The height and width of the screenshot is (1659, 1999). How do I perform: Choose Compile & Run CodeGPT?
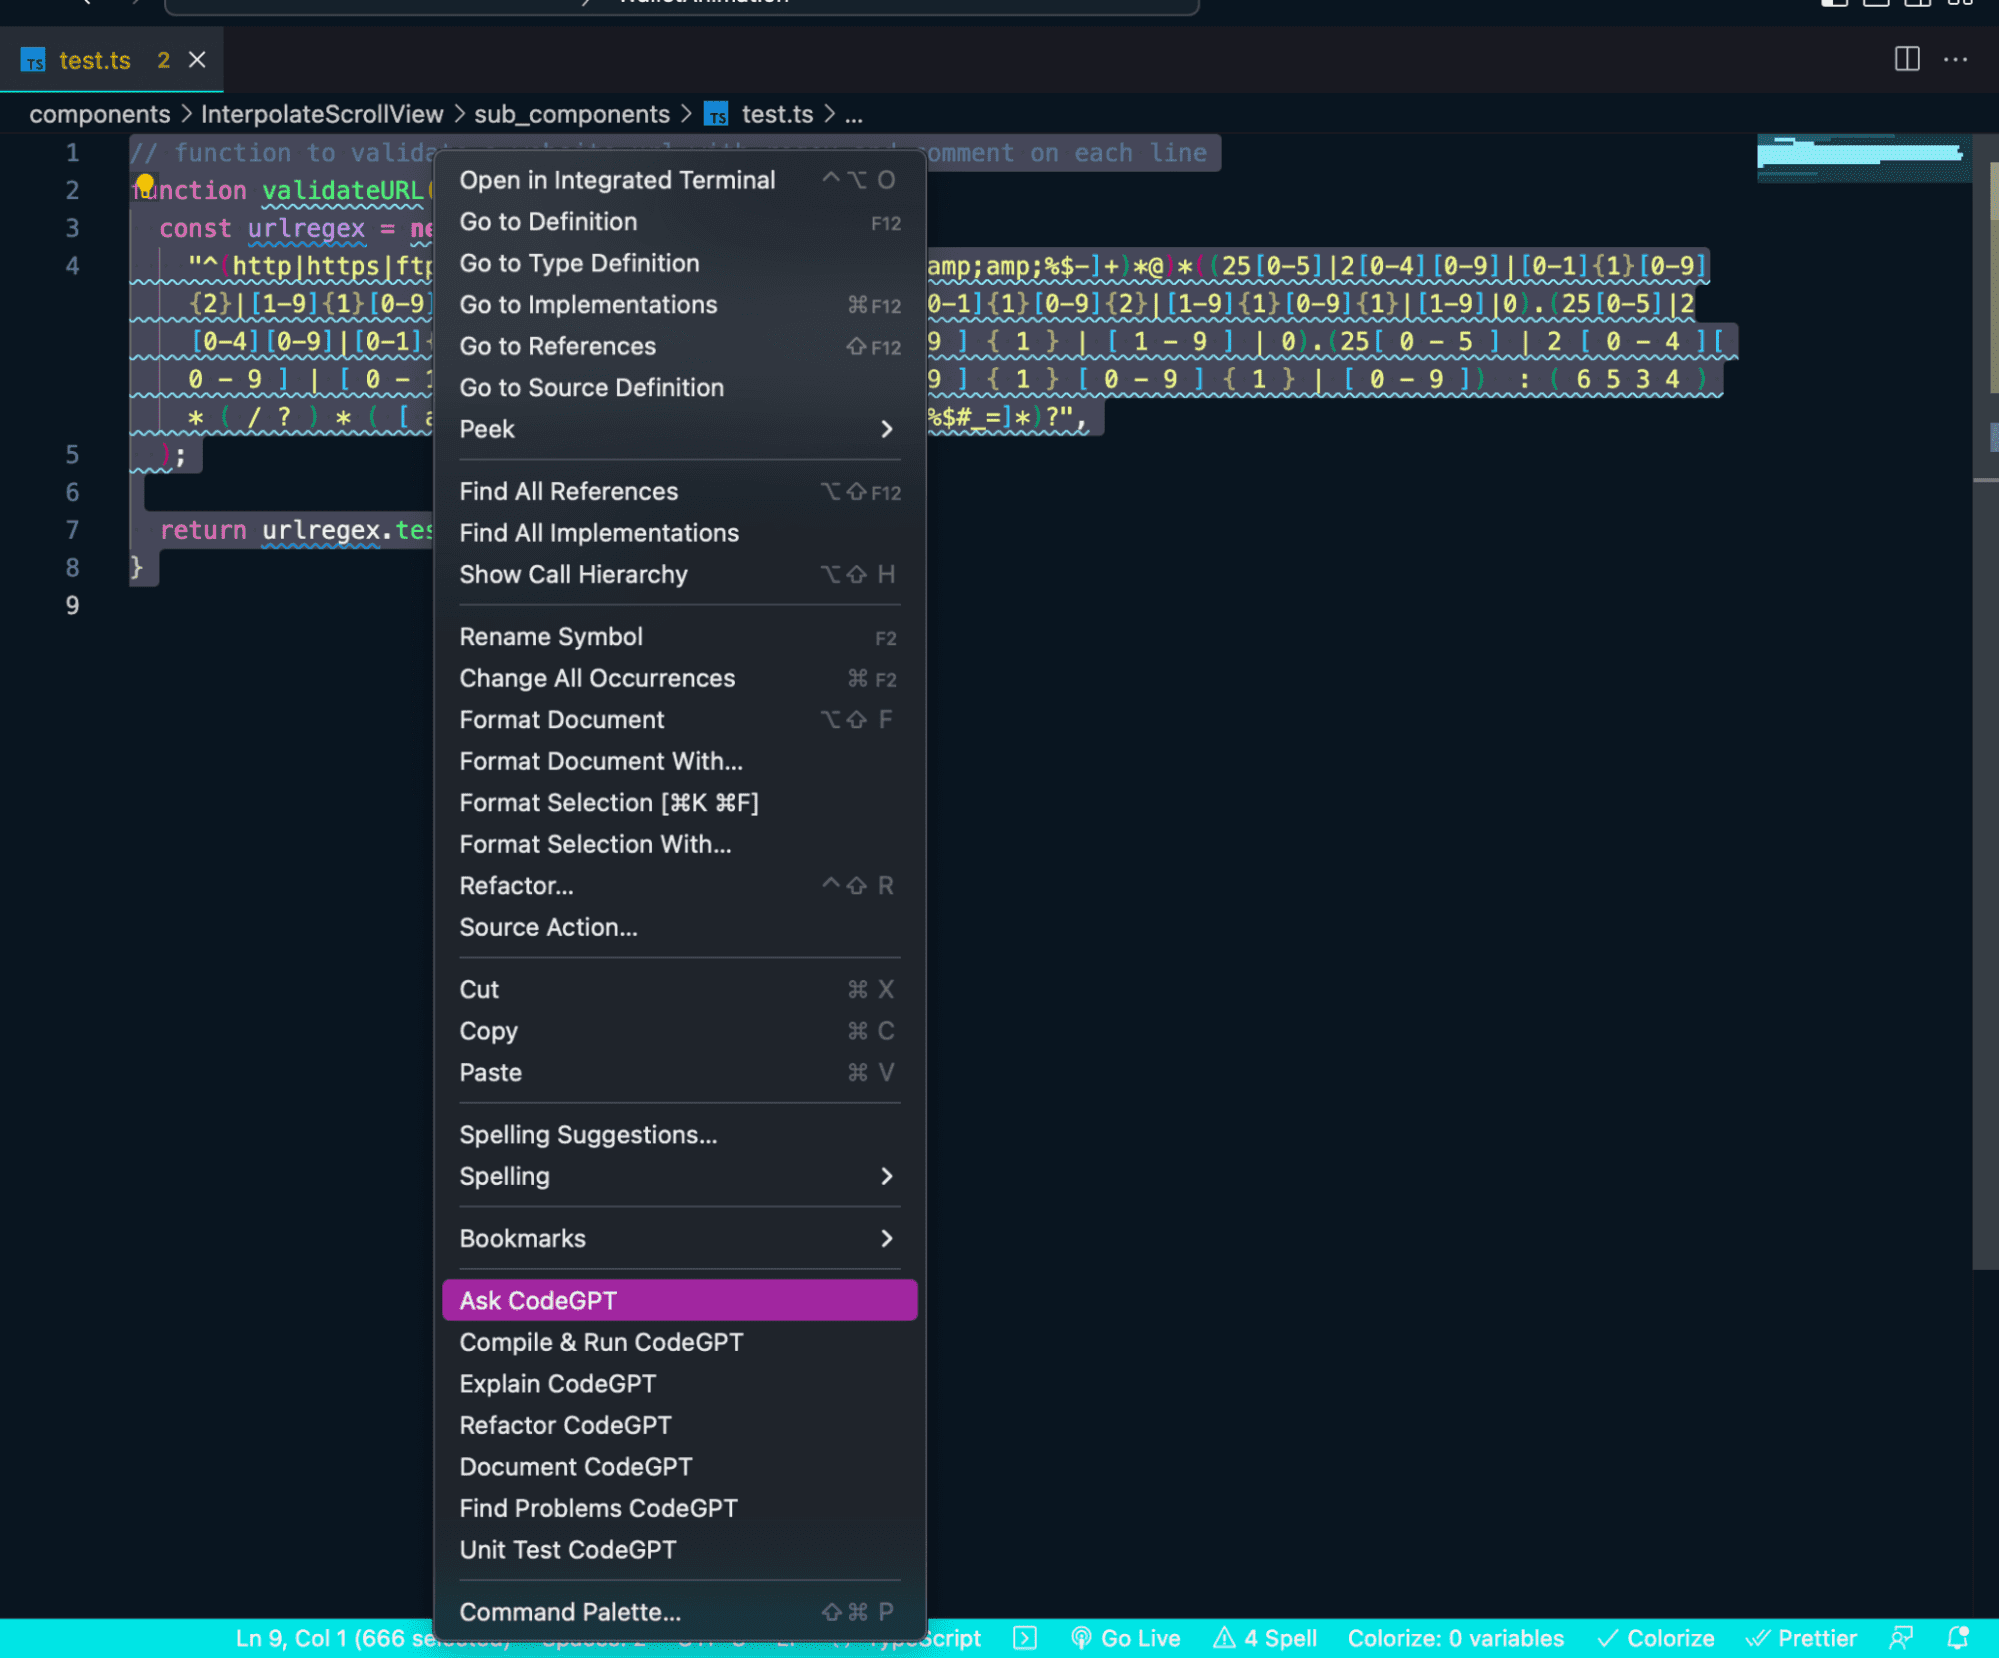tap(679, 1343)
